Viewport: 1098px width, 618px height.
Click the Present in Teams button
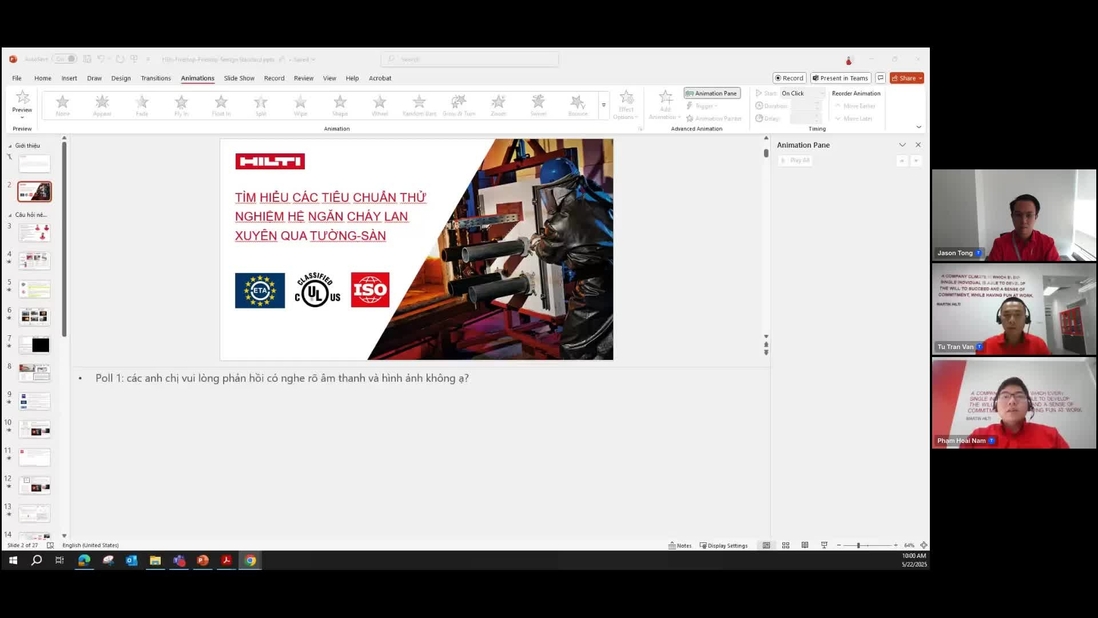pos(841,78)
